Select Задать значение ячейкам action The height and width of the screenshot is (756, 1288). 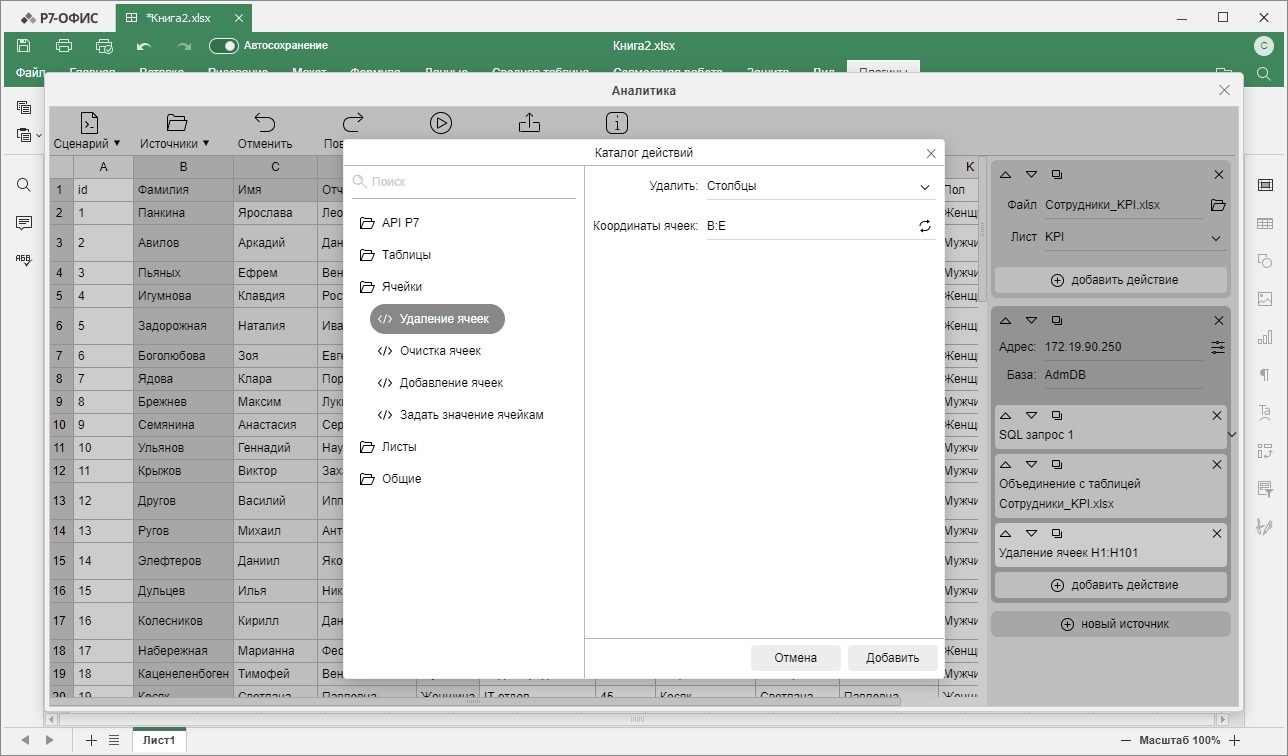460,415
